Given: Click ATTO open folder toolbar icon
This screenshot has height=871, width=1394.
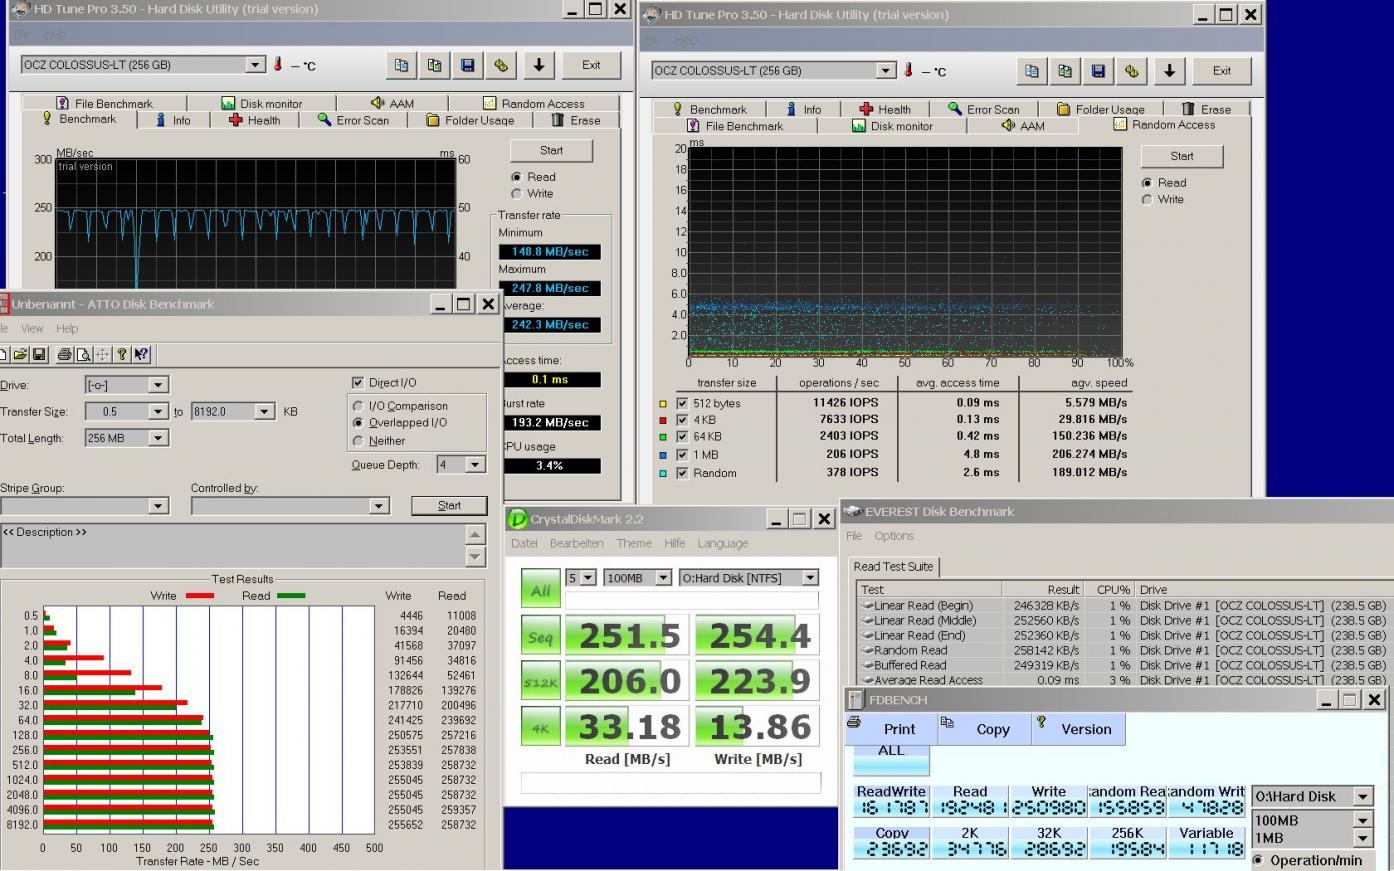Looking at the screenshot, I should click(20, 354).
